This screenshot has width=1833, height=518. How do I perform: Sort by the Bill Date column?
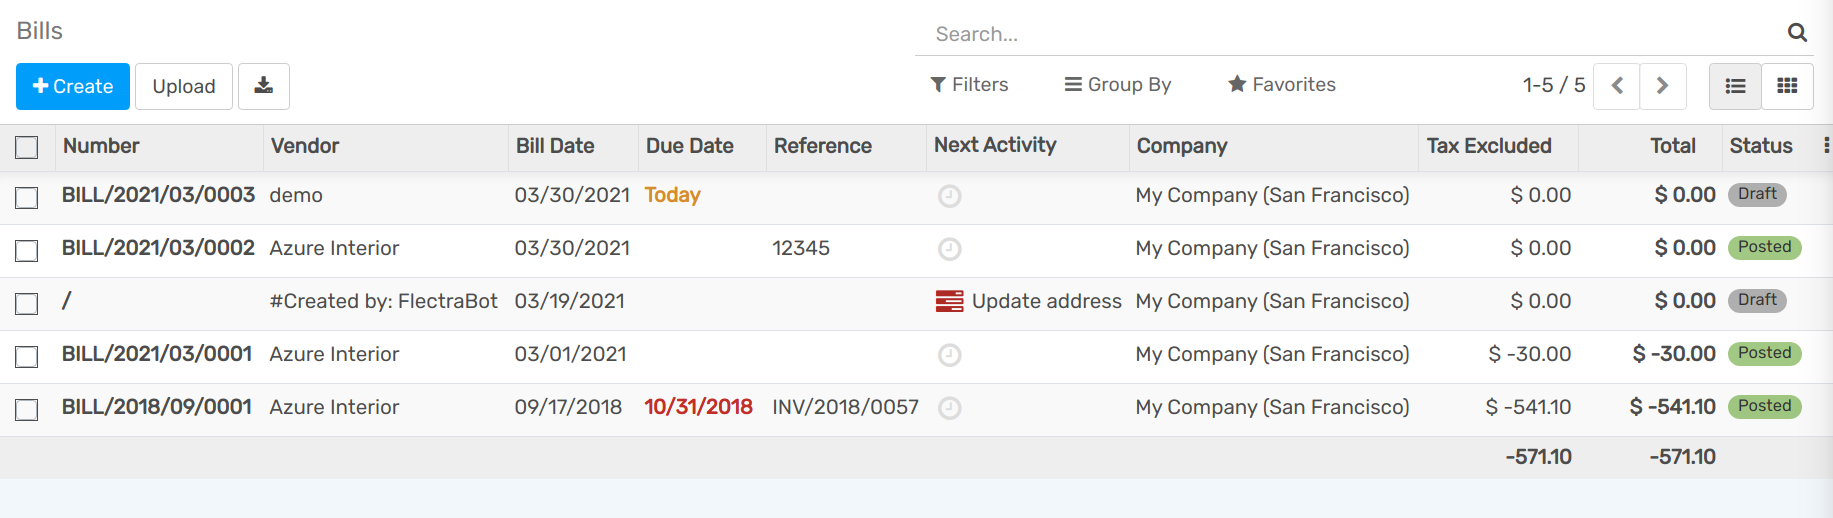tap(555, 146)
